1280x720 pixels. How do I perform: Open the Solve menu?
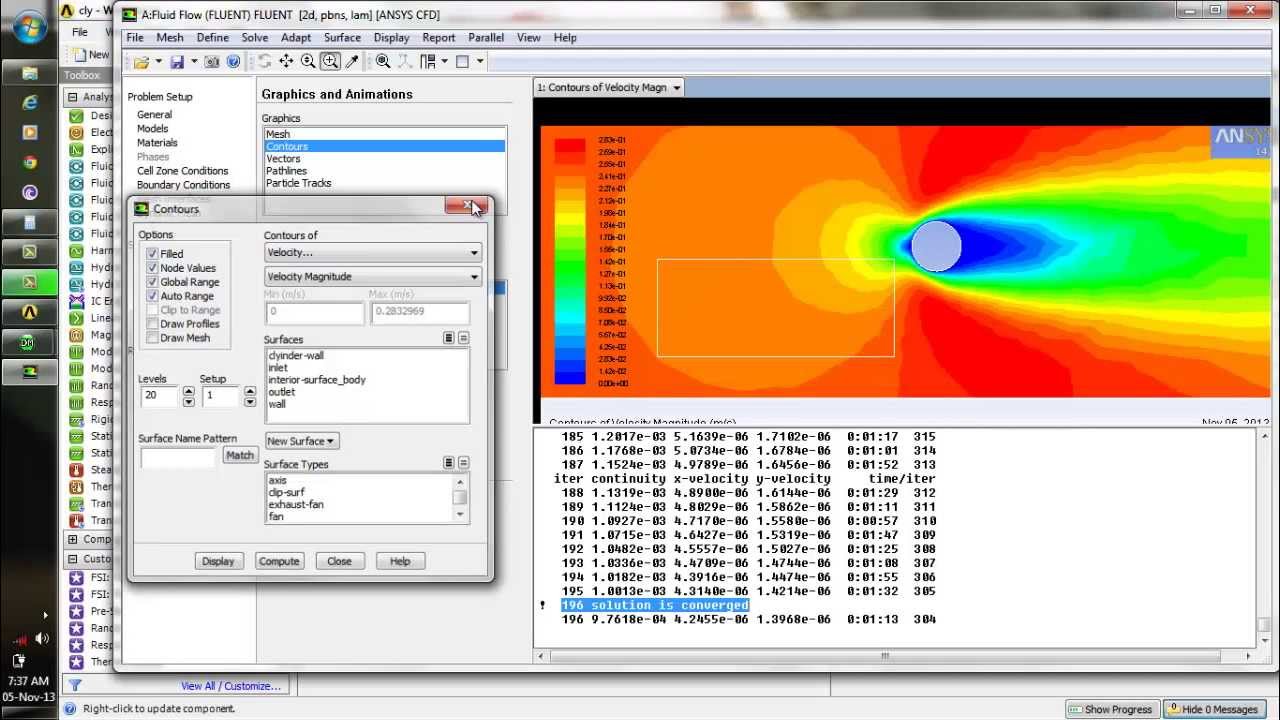click(255, 38)
